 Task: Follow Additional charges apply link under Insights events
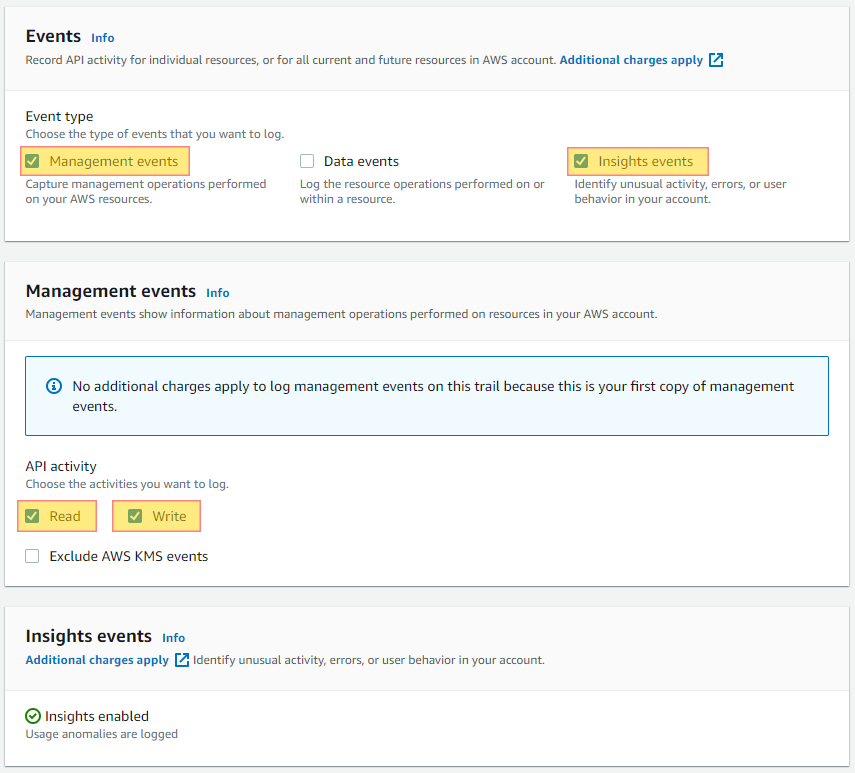click(x=97, y=660)
